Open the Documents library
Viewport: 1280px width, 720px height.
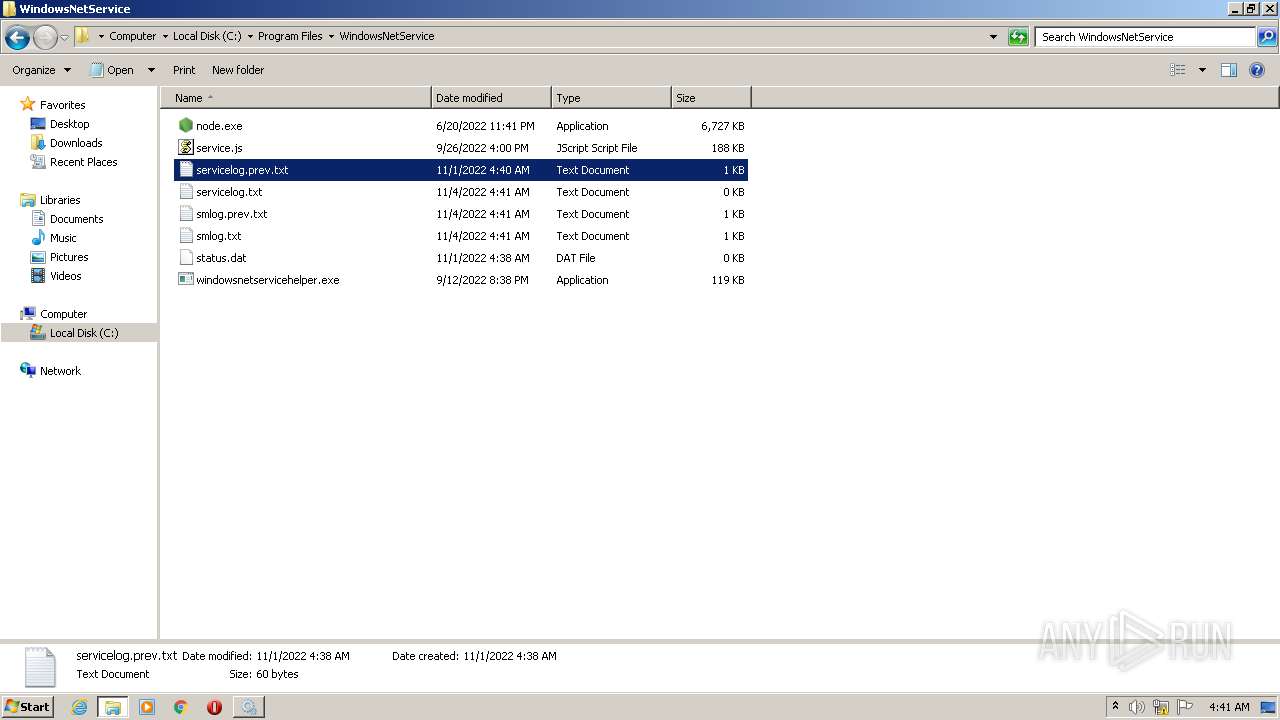click(x=76, y=219)
